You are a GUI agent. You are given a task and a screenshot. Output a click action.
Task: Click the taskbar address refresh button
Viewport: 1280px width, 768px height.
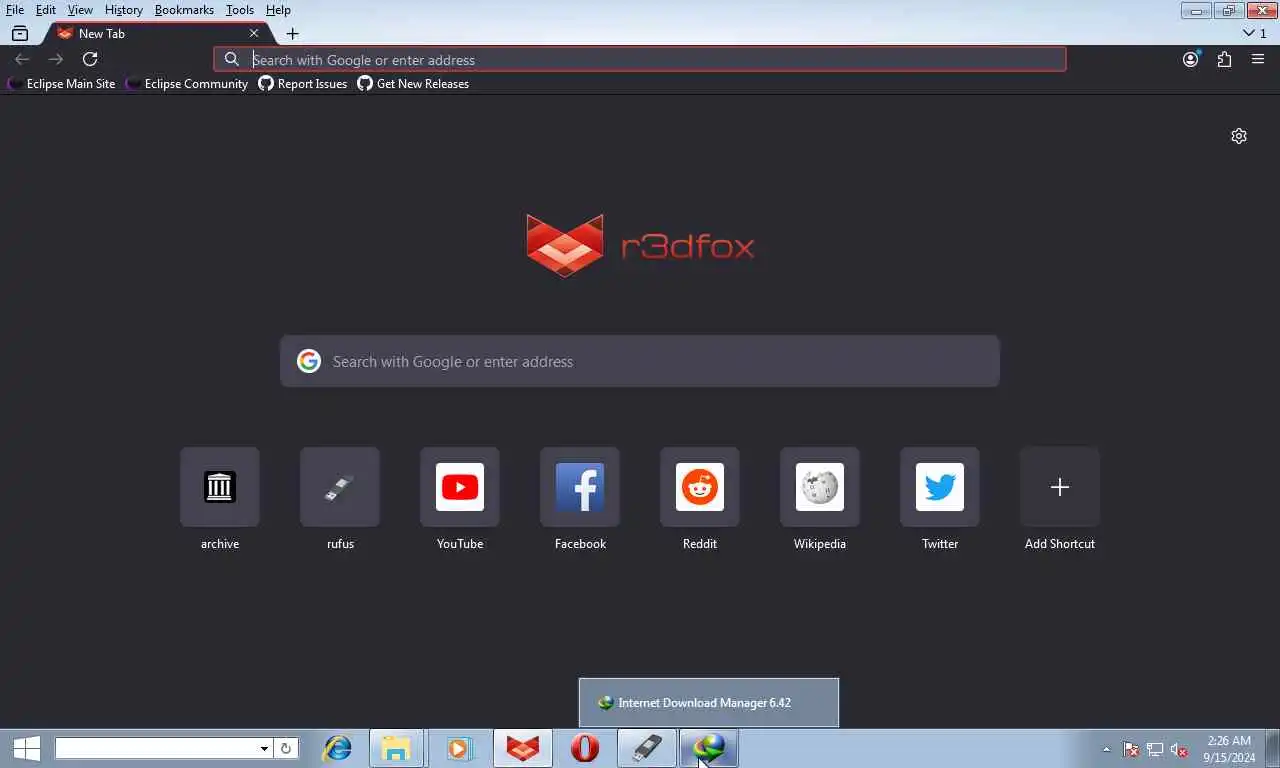(x=285, y=748)
